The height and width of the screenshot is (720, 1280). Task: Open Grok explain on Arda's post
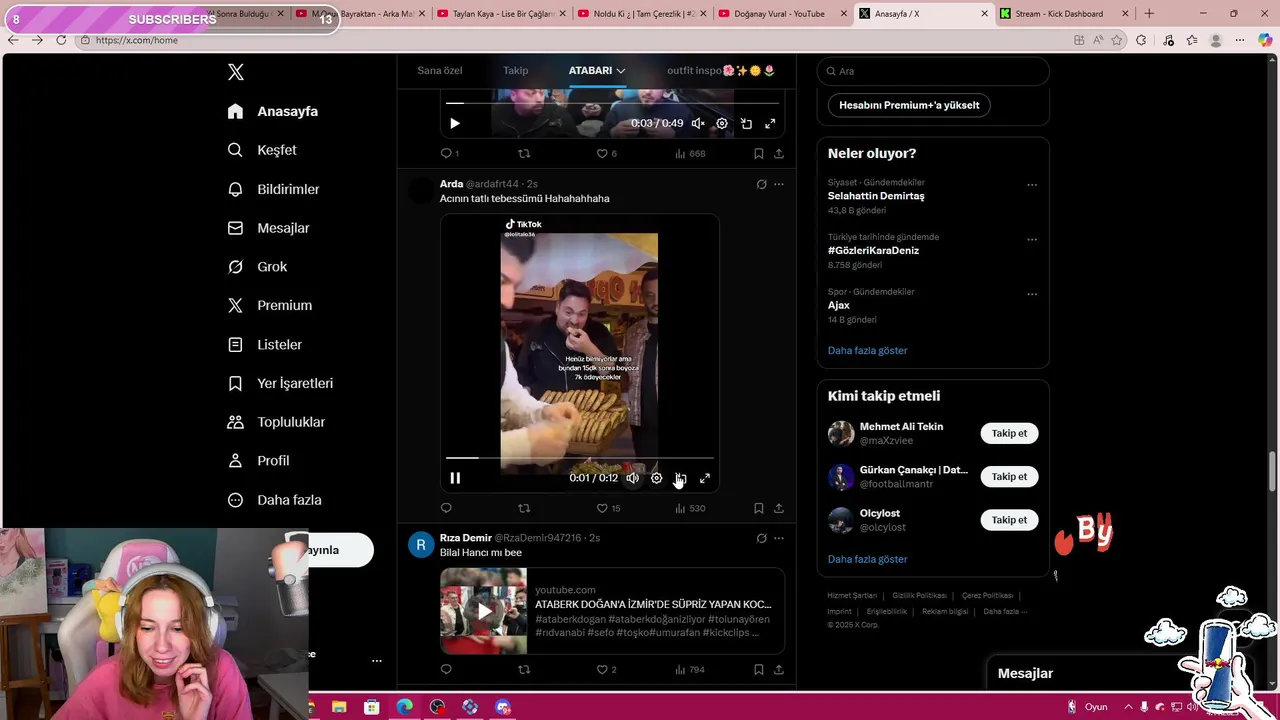[761, 184]
